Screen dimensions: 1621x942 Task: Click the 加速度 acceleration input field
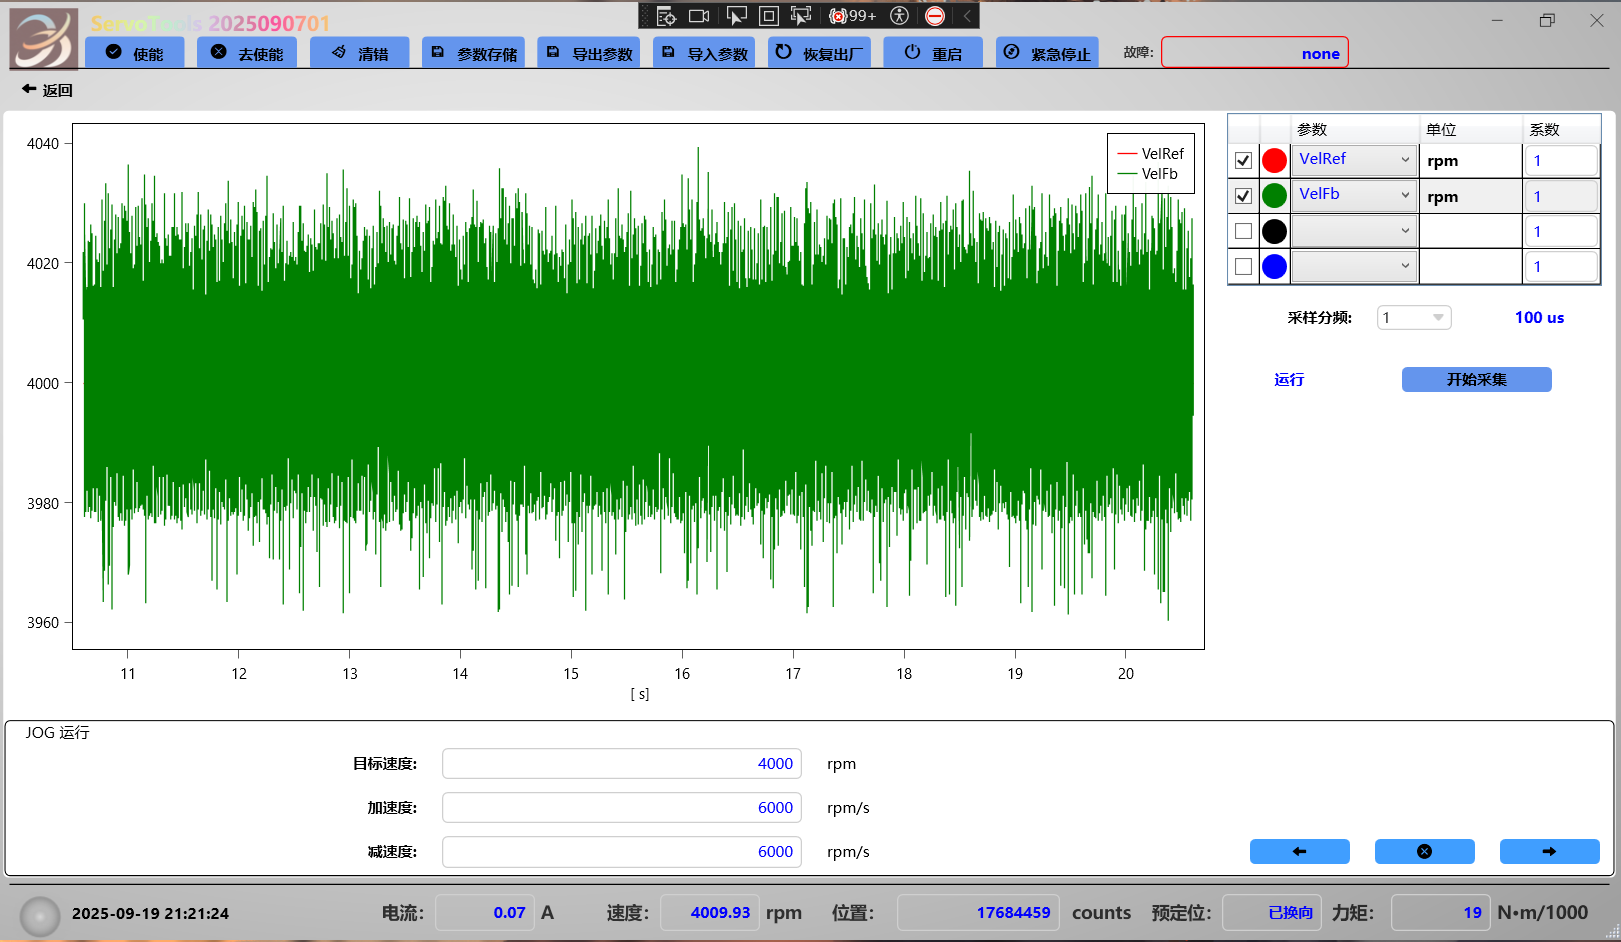622,808
